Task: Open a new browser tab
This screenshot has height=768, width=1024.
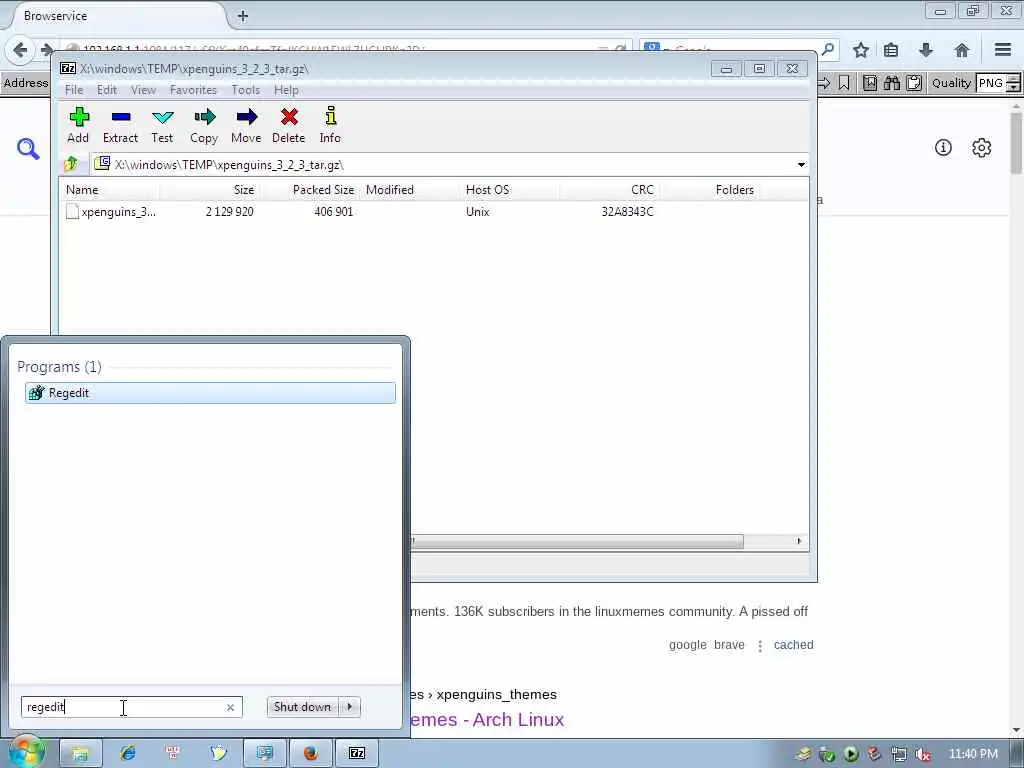Action: pos(243,16)
